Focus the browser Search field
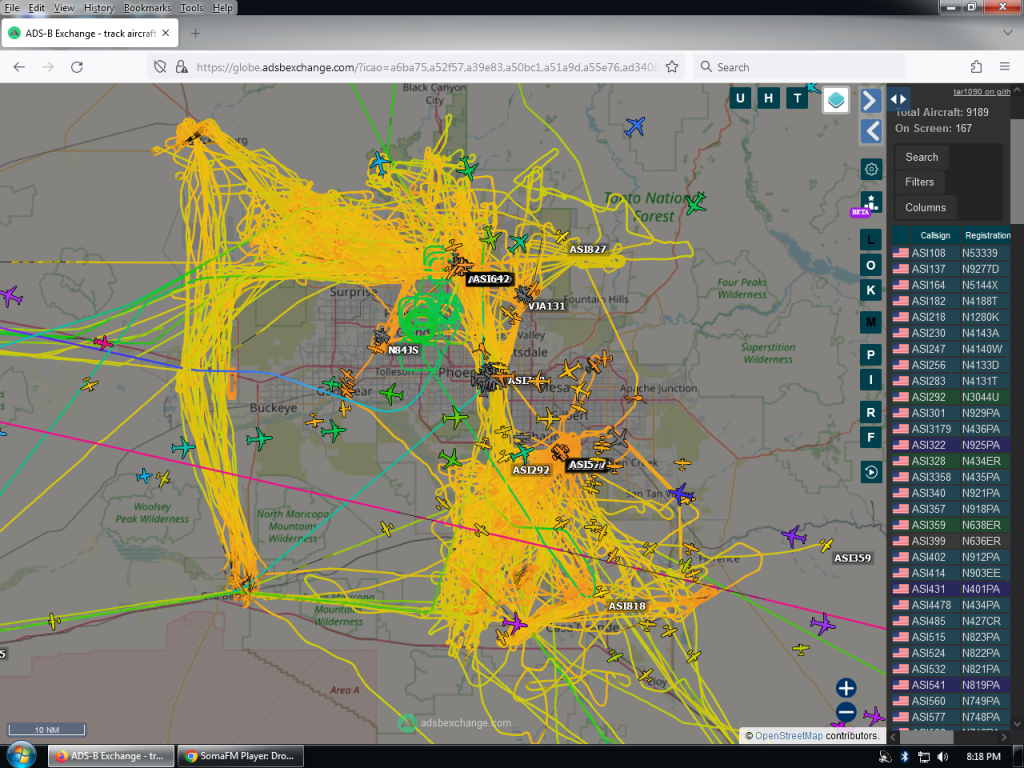1024x768 pixels. pyautogui.click(x=799, y=67)
